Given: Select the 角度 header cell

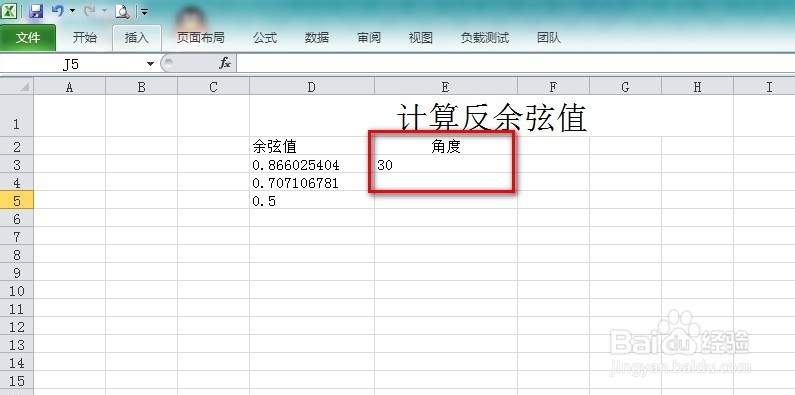Looking at the screenshot, I should click(x=446, y=146).
